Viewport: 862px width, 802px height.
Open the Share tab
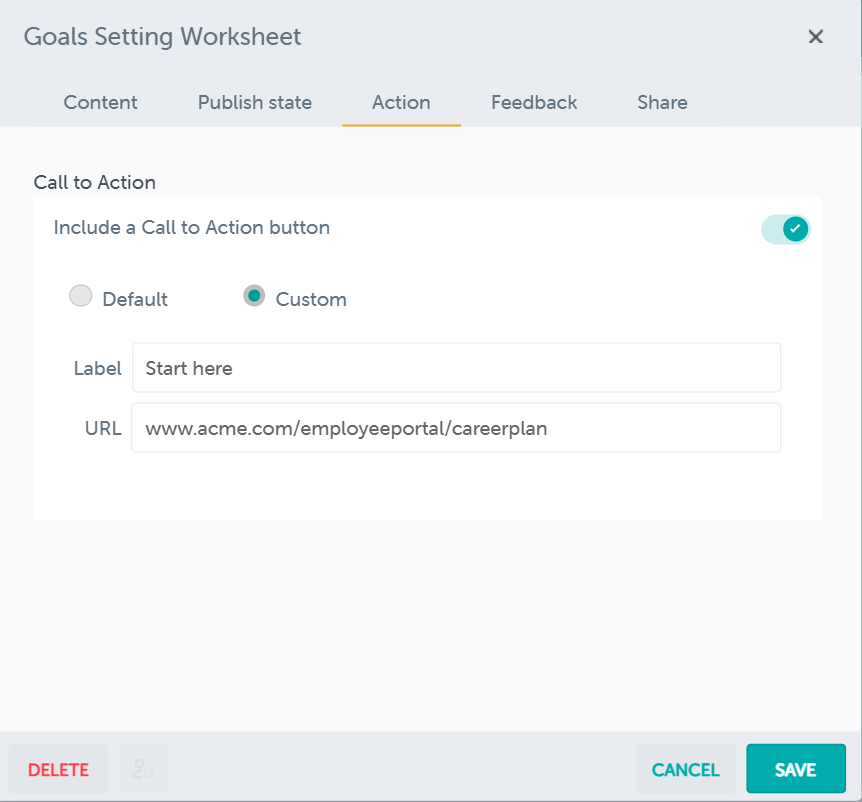click(662, 102)
